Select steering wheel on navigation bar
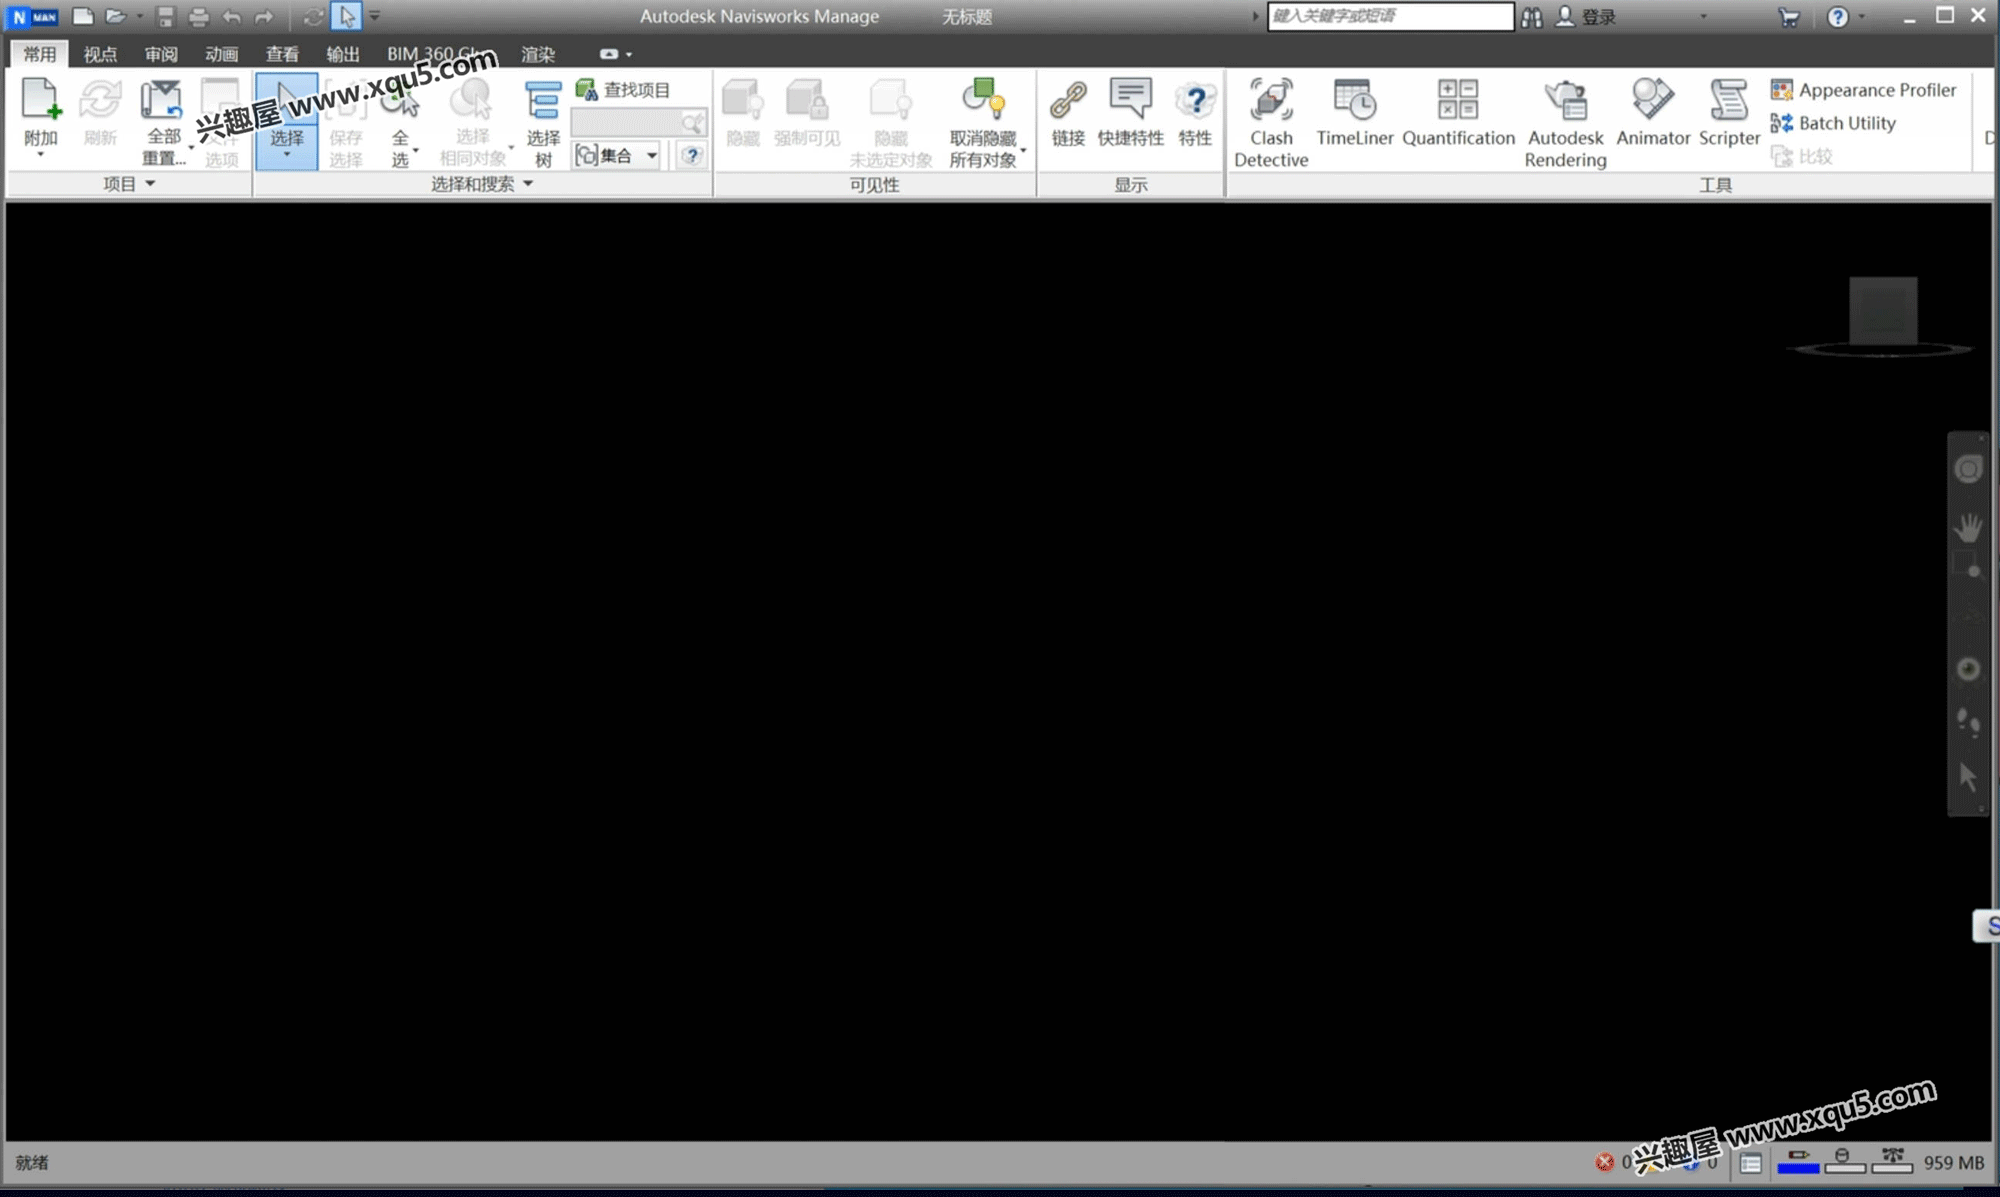The image size is (2000, 1197). click(1968, 470)
